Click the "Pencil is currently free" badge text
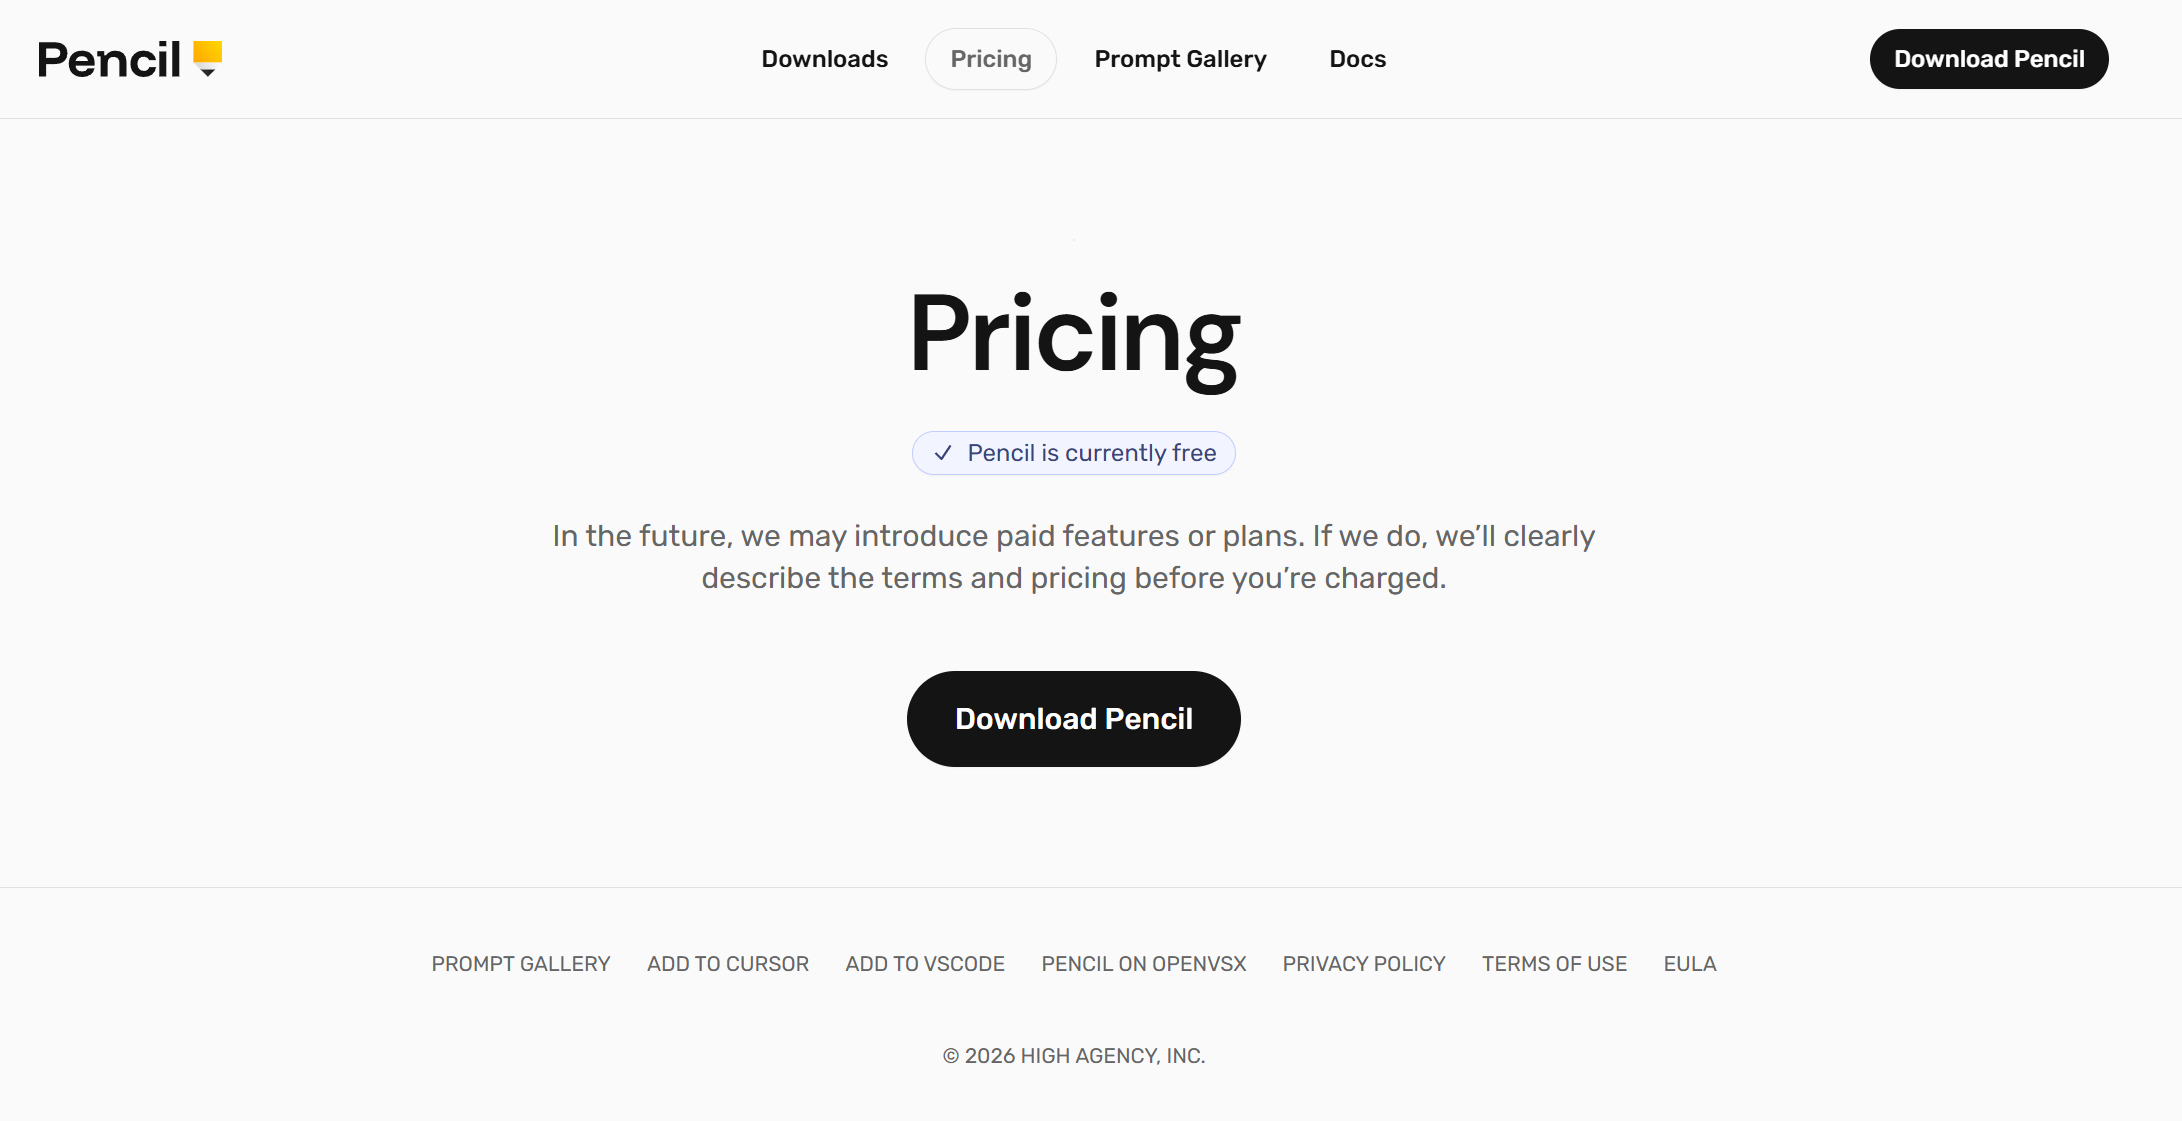This screenshot has height=1121, width=2182. (x=1091, y=453)
